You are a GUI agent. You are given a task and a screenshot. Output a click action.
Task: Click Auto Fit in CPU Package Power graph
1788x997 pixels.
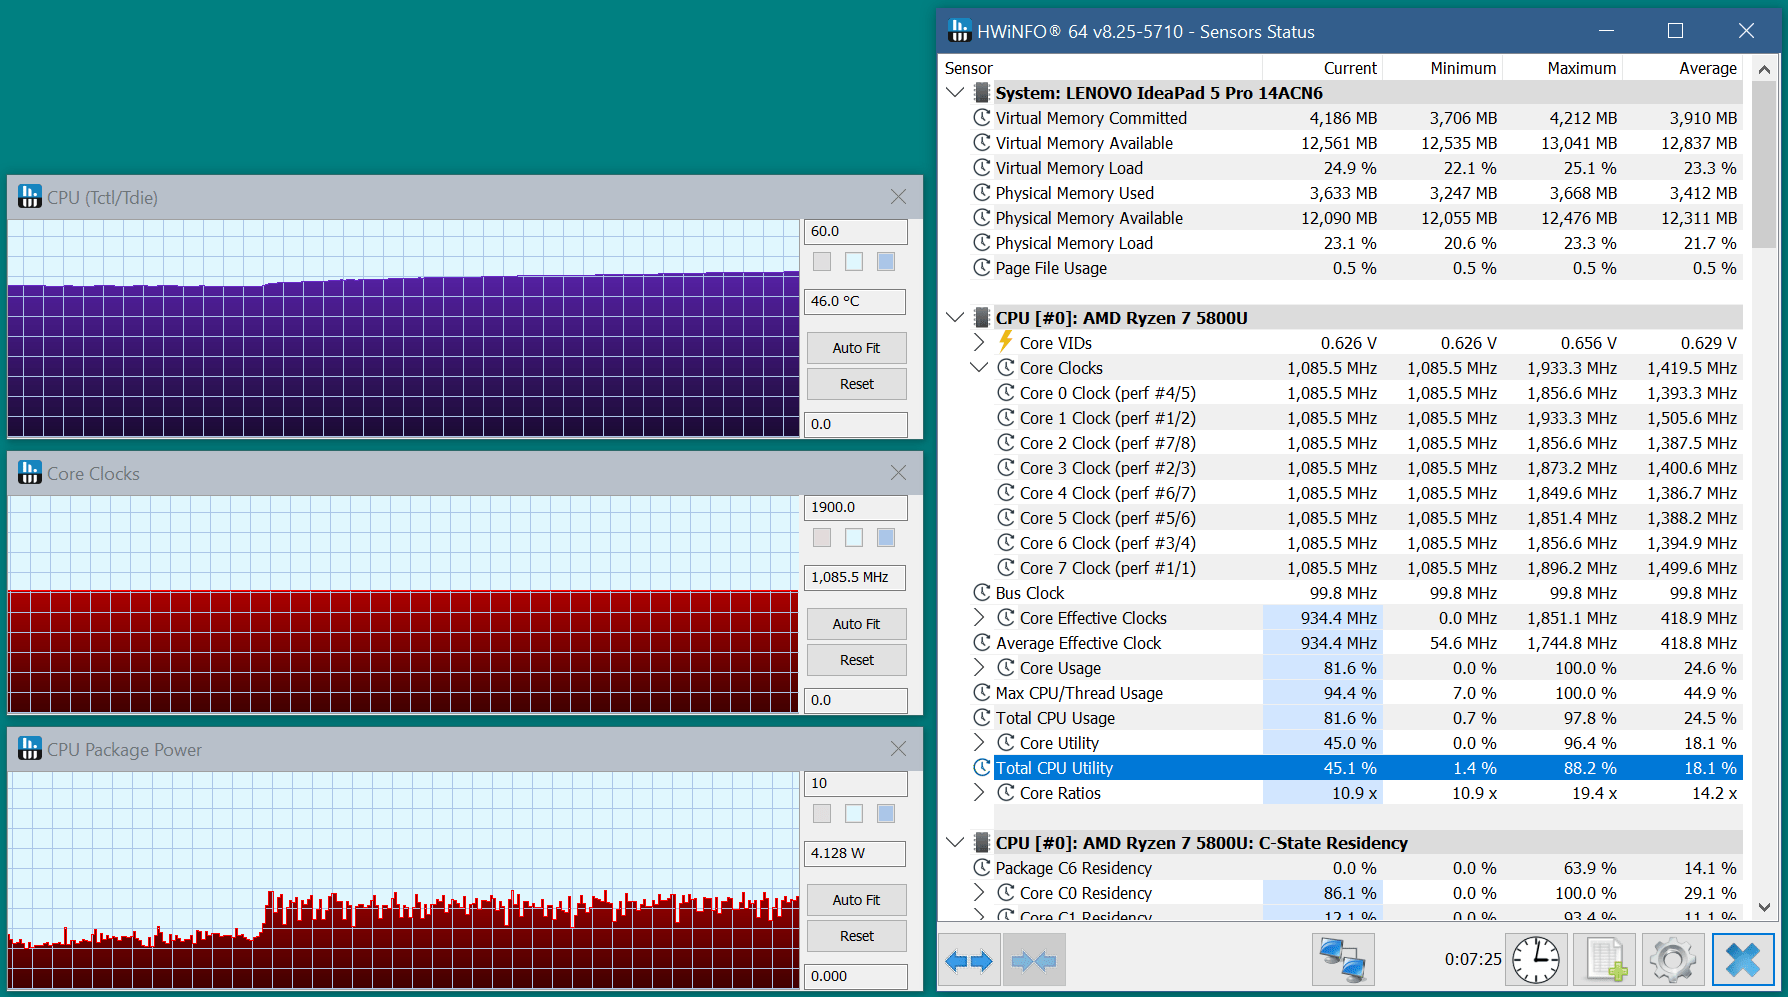tap(857, 900)
